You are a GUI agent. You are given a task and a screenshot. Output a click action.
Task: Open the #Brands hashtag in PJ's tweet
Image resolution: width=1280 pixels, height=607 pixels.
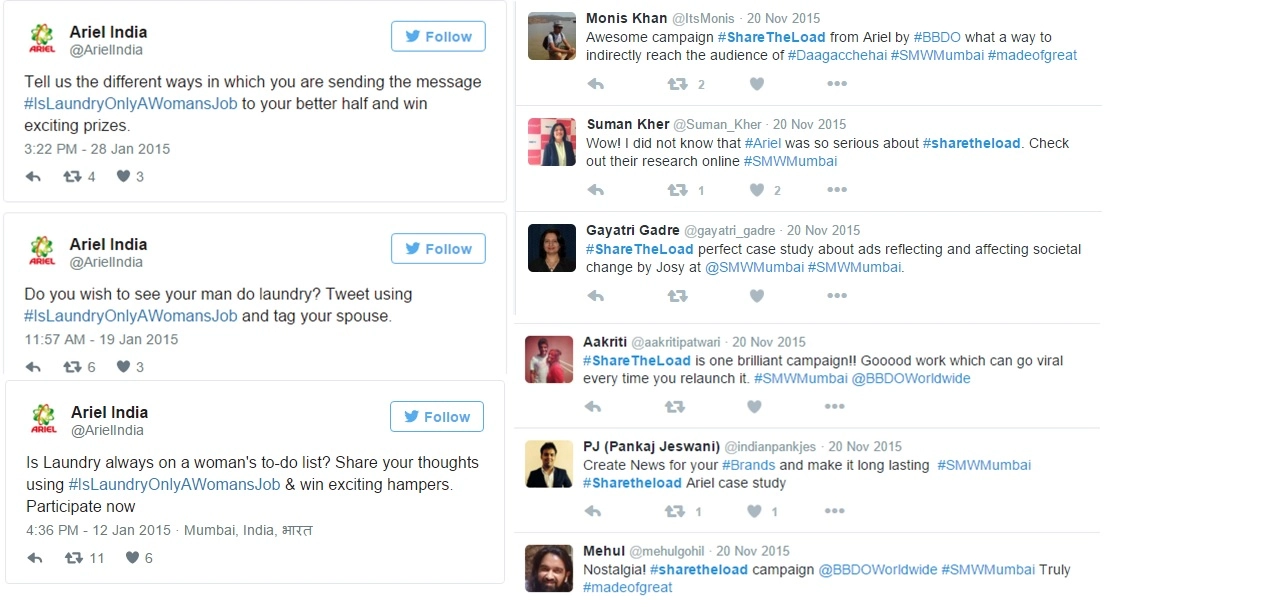[748, 465]
